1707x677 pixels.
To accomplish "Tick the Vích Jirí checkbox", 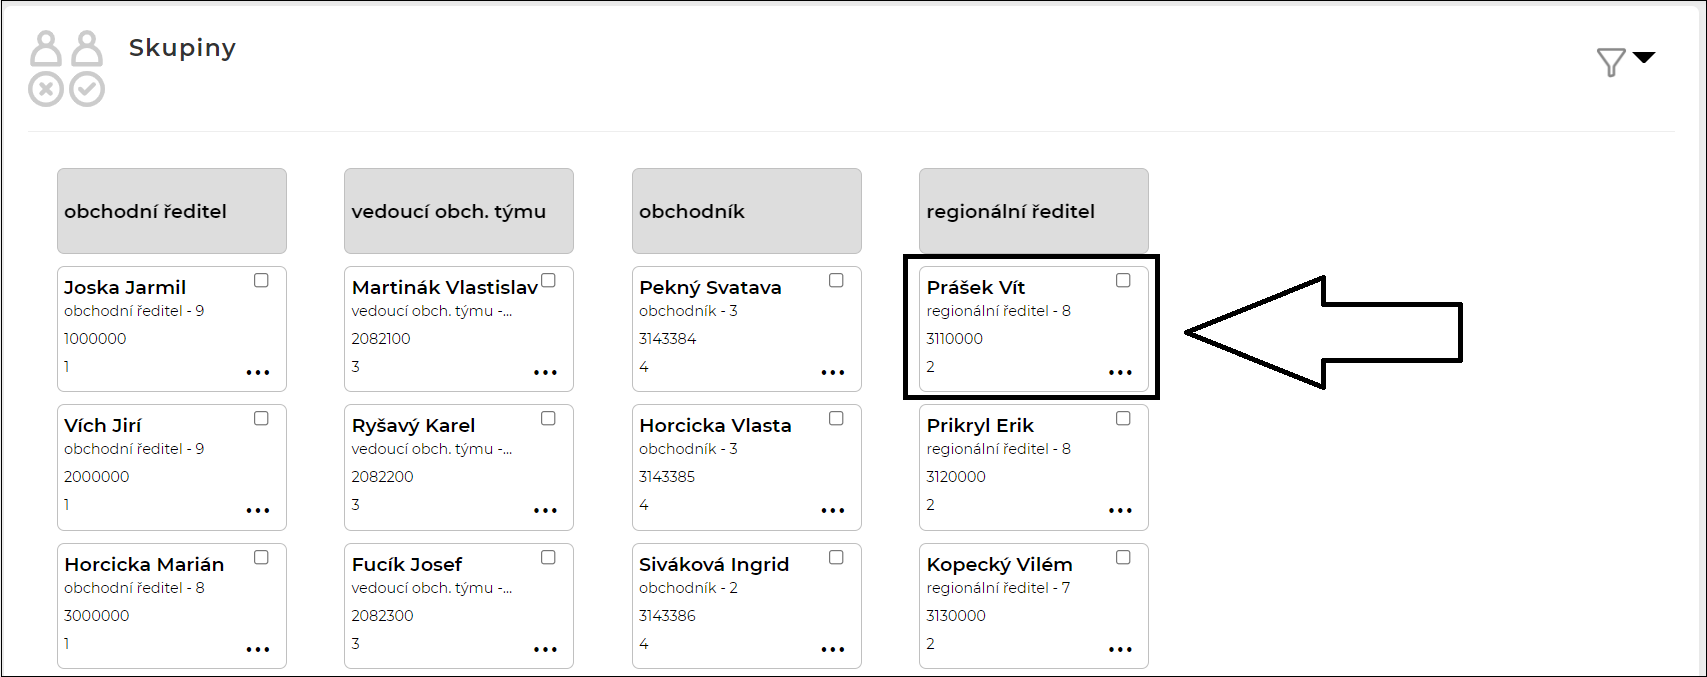I will (261, 419).
